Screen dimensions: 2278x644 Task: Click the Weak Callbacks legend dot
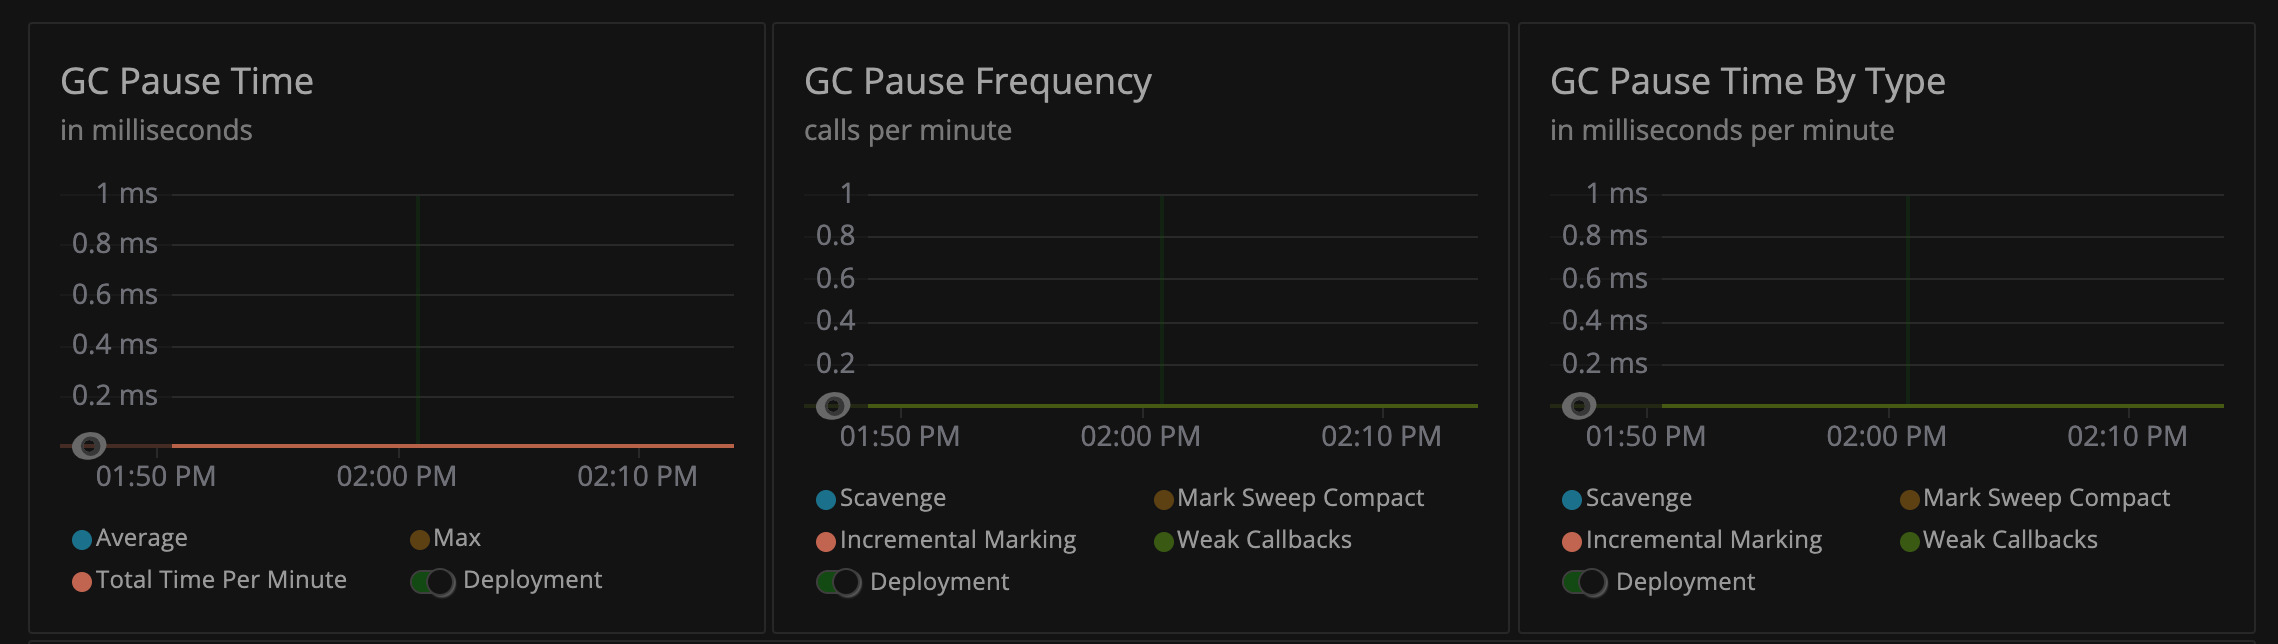coord(1163,540)
